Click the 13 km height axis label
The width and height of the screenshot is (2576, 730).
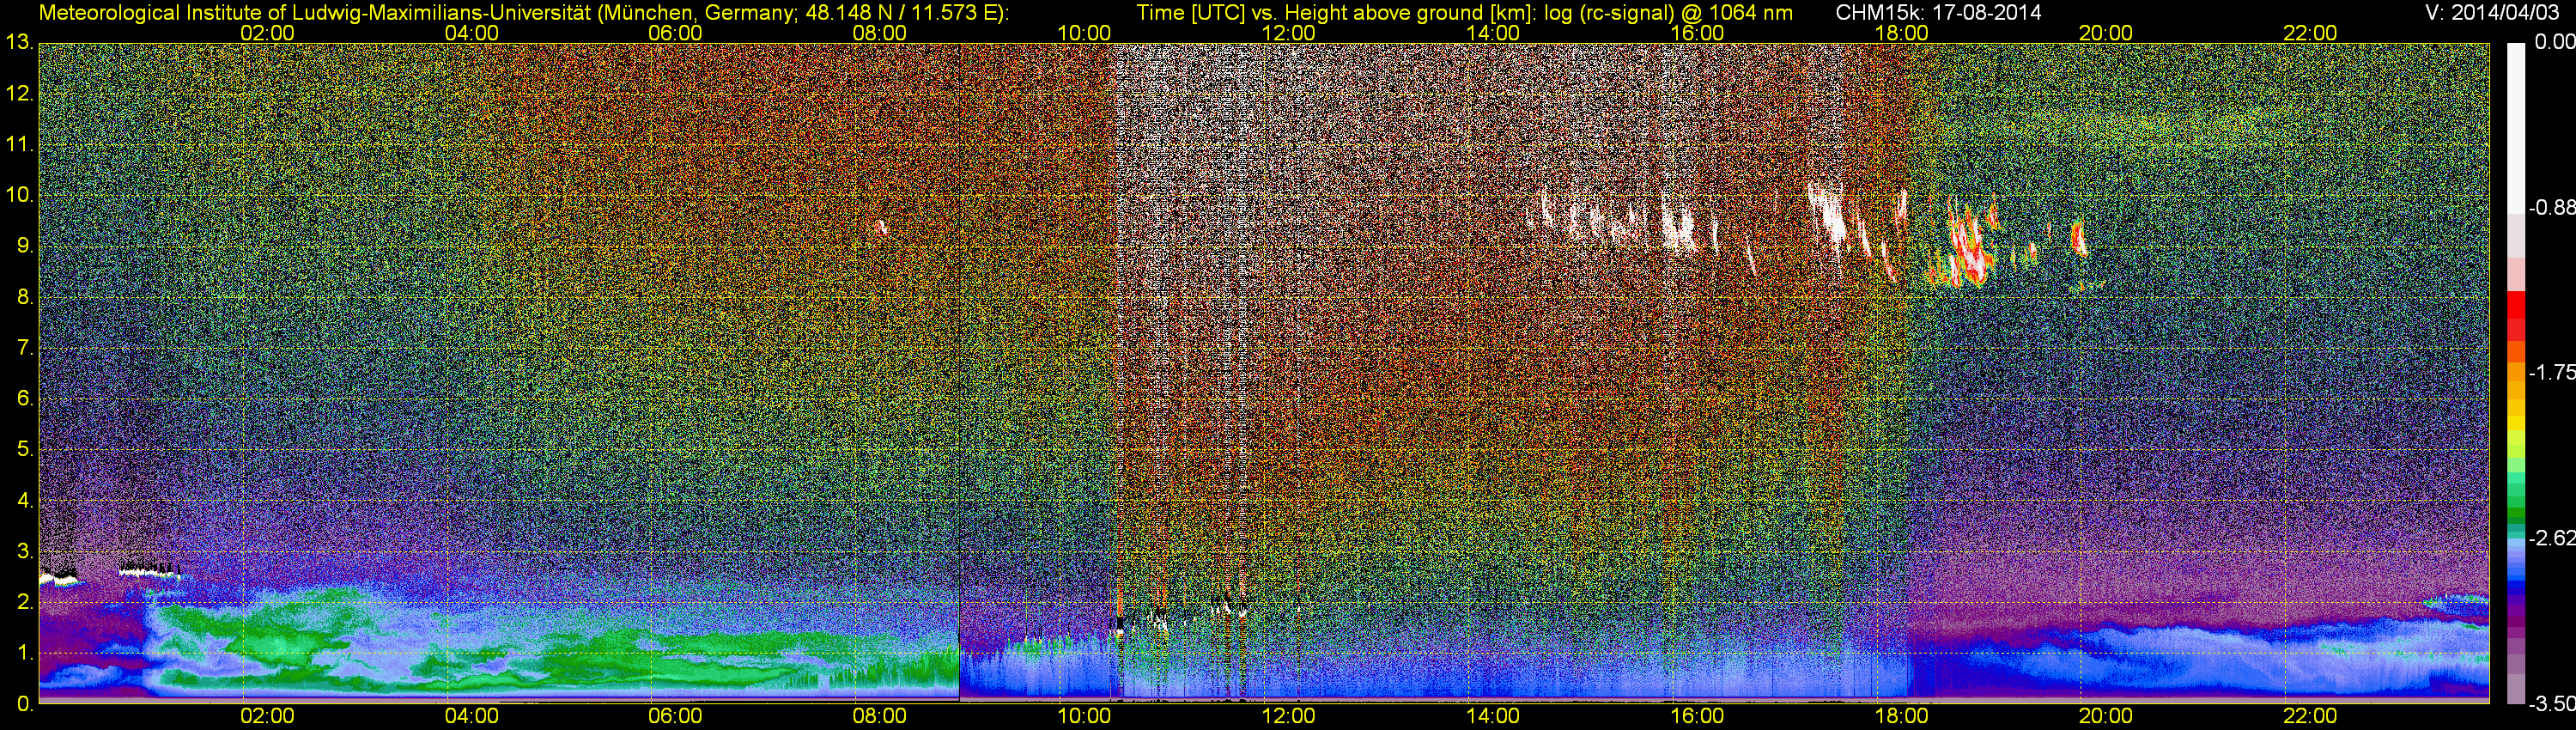18,43
